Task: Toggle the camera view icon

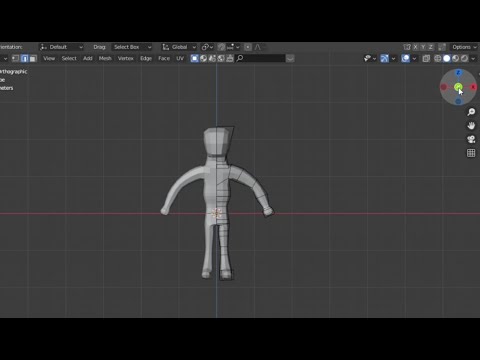Action: click(471, 139)
